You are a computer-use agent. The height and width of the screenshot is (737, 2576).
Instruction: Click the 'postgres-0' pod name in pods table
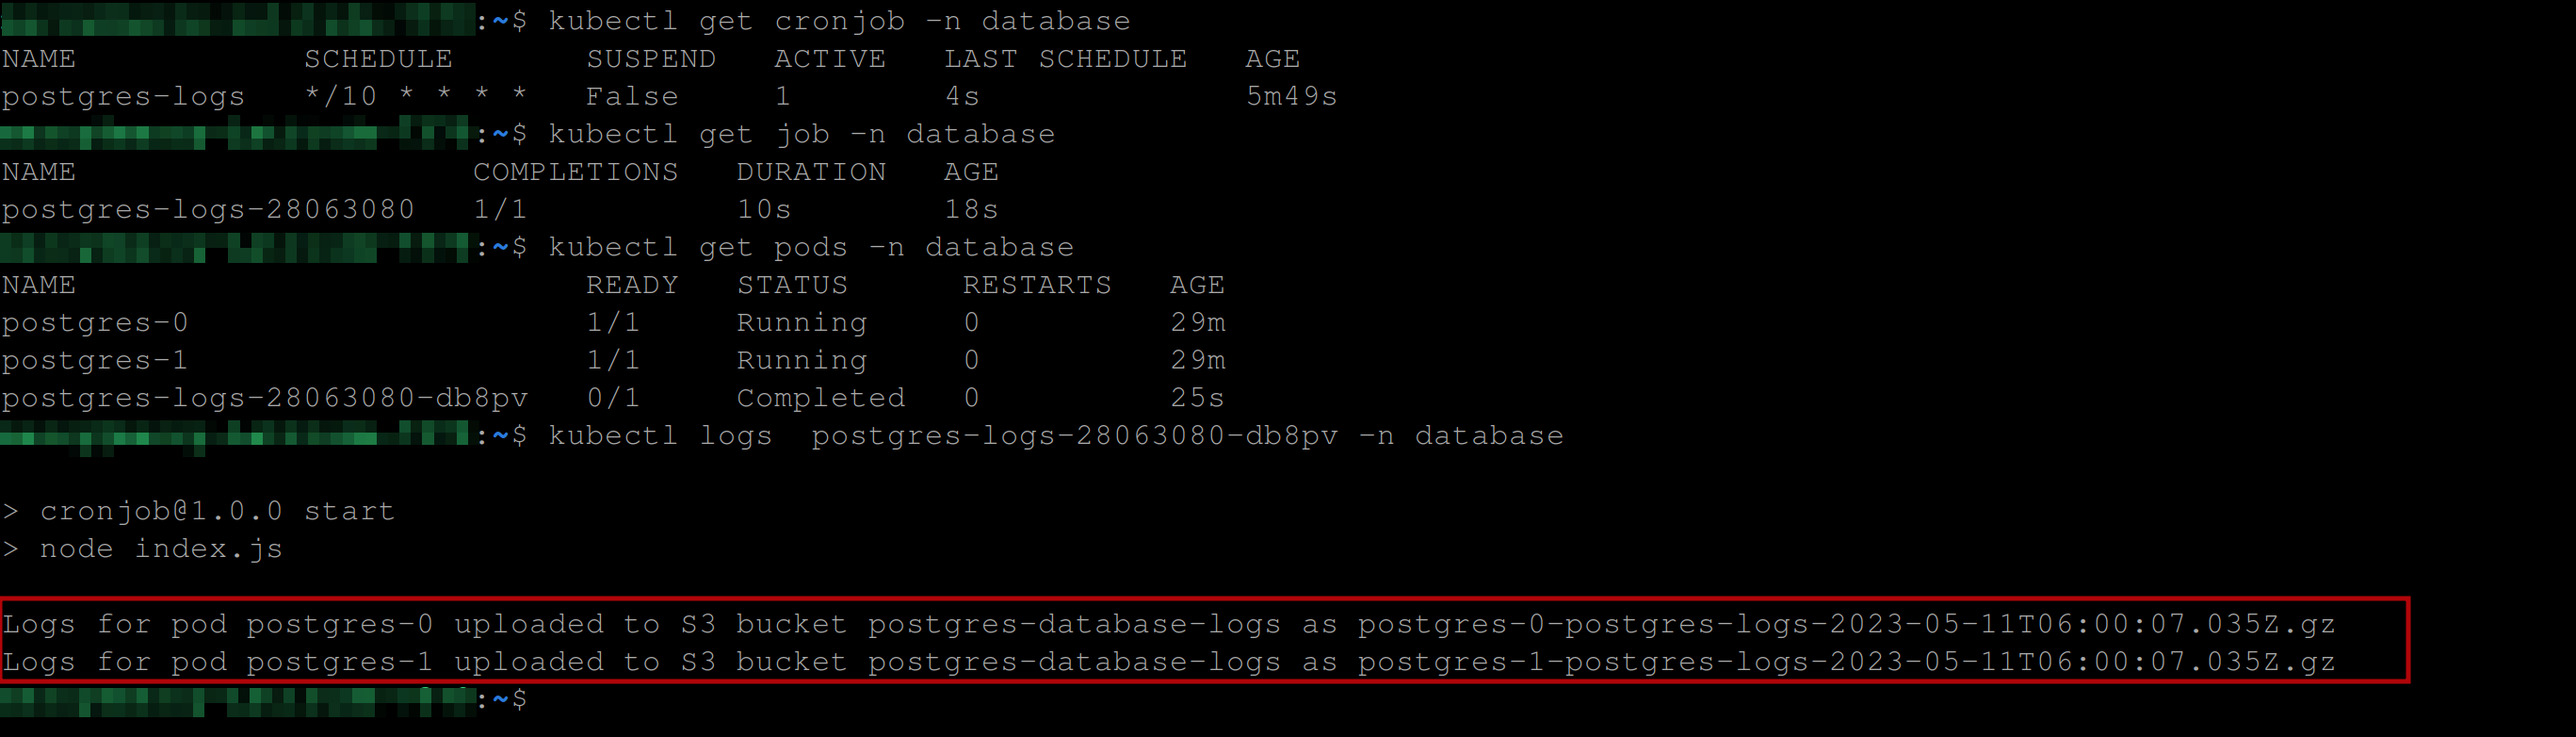tap(95, 323)
